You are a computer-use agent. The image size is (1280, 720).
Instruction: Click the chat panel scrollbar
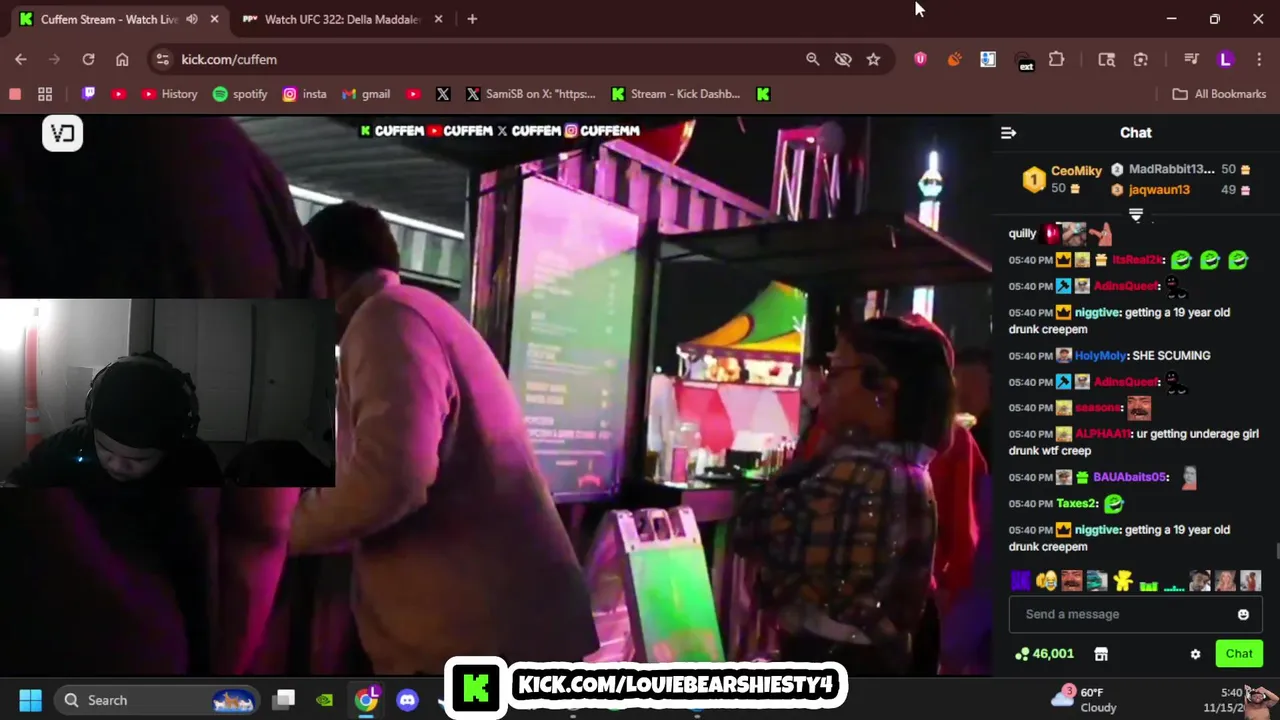pos(1276,552)
